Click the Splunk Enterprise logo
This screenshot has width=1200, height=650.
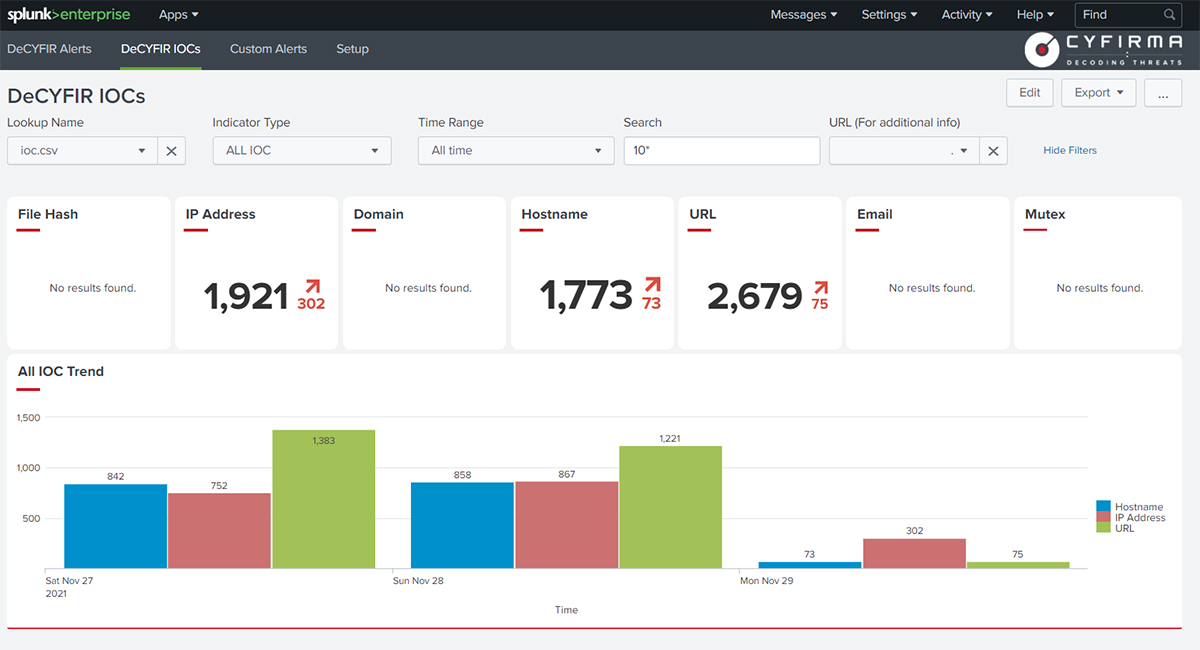[71, 15]
